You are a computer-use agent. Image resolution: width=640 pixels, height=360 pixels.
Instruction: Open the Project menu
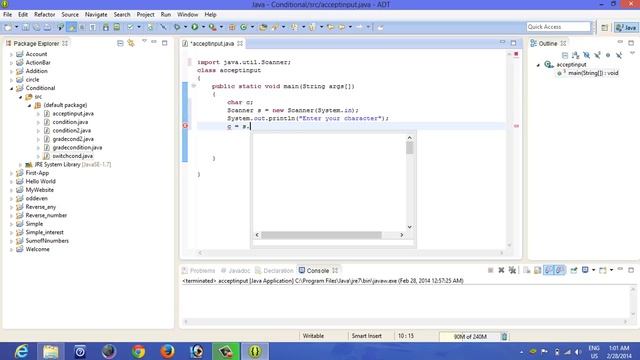pos(145,14)
